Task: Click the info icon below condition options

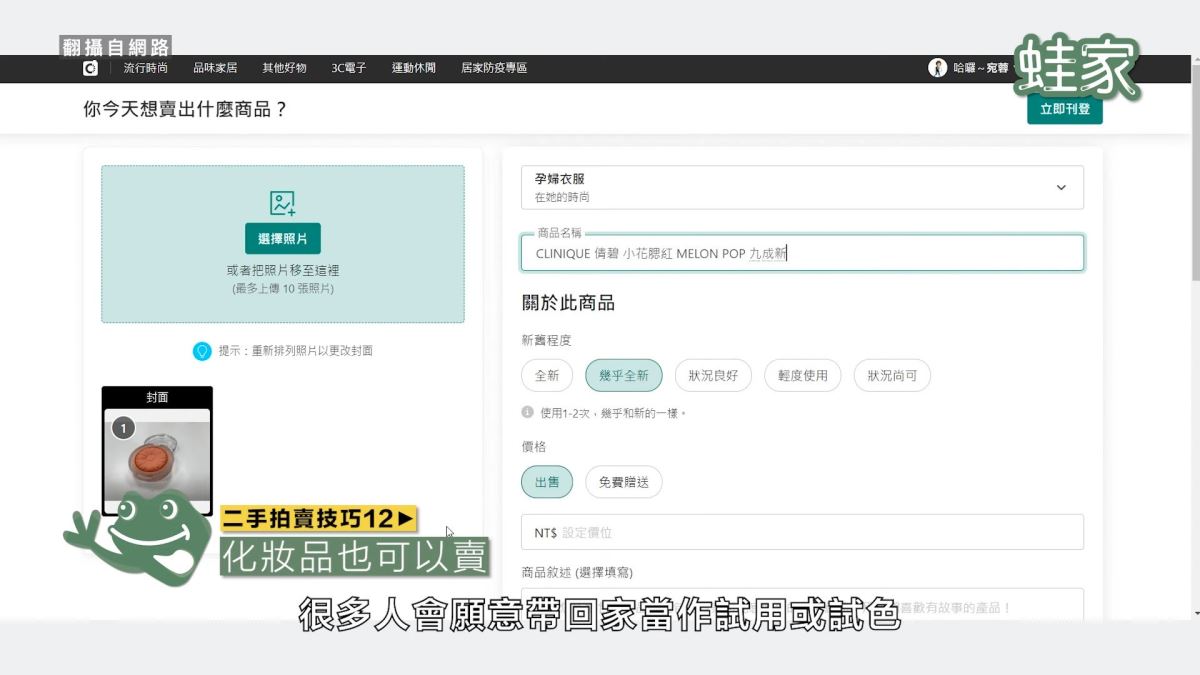Action: (x=527, y=412)
